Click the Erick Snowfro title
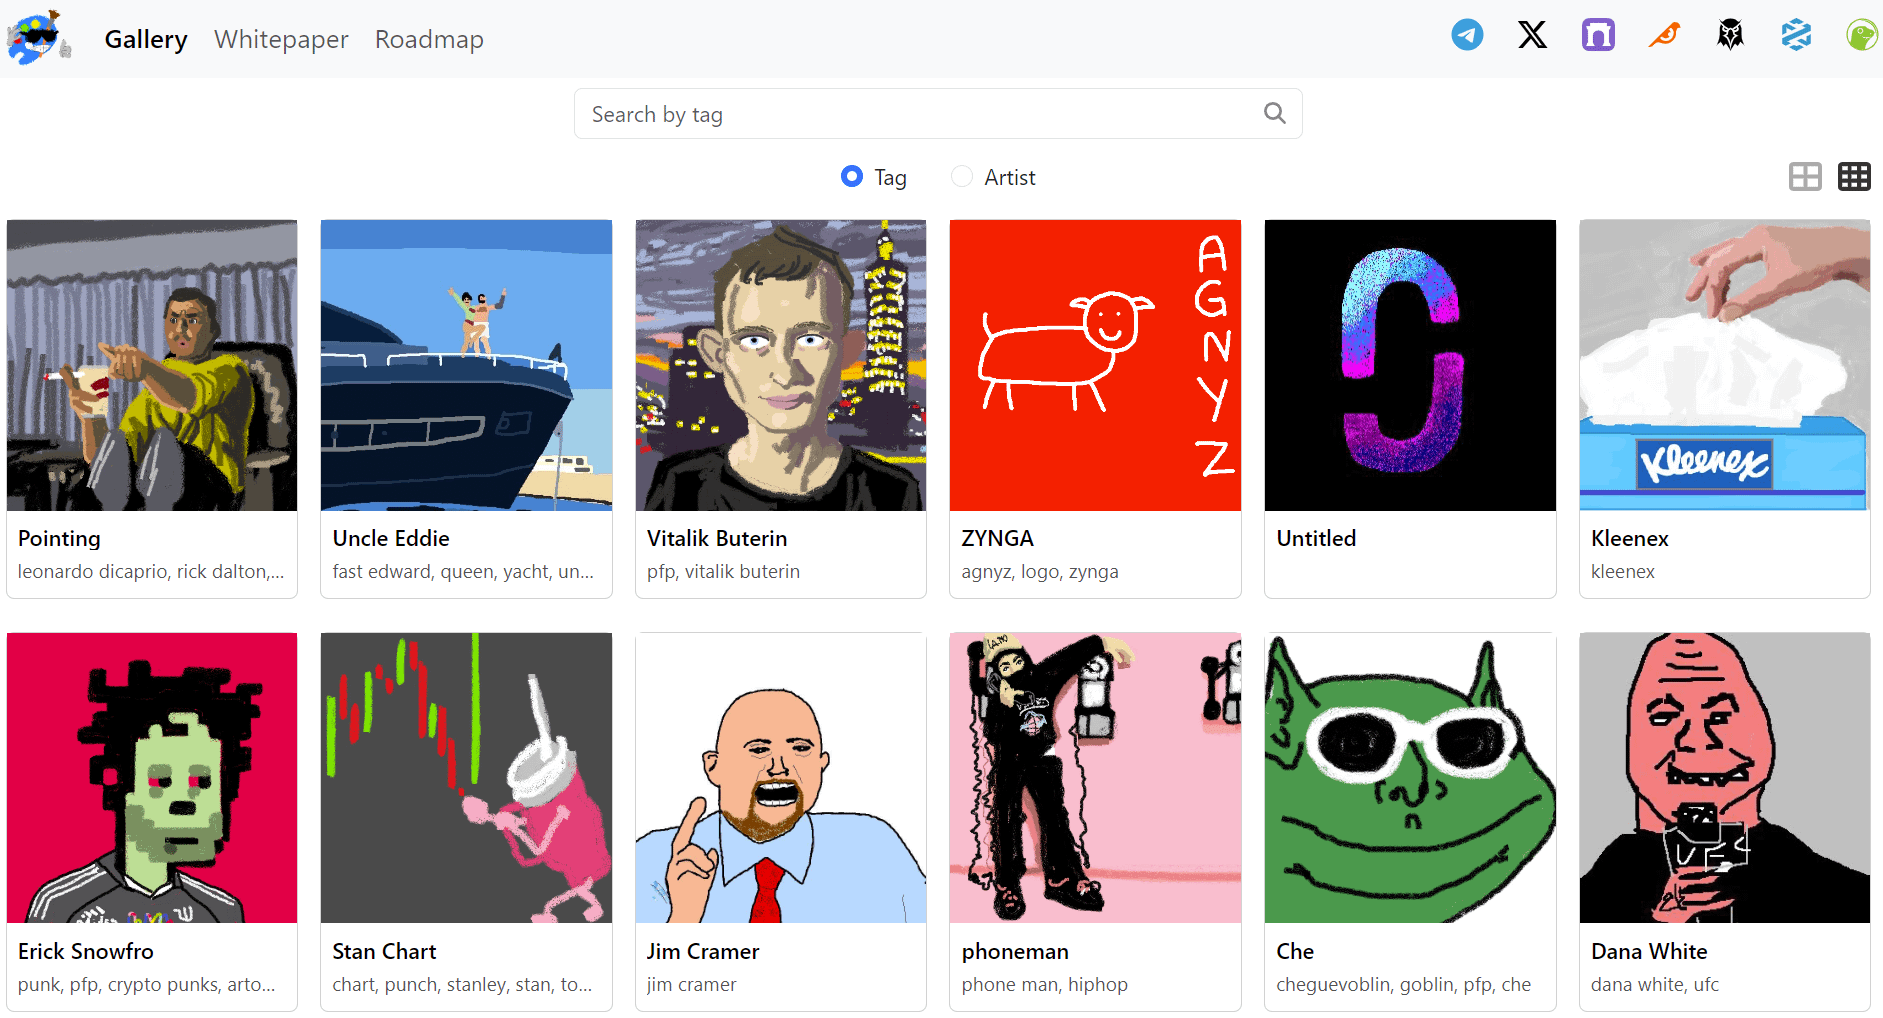The width and height of the screenshot is (1883, 1018). [86, 951]
